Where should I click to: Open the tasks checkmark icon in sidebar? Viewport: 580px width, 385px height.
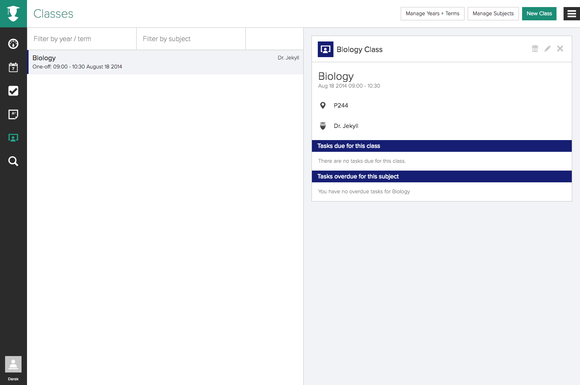pos(13,91)
